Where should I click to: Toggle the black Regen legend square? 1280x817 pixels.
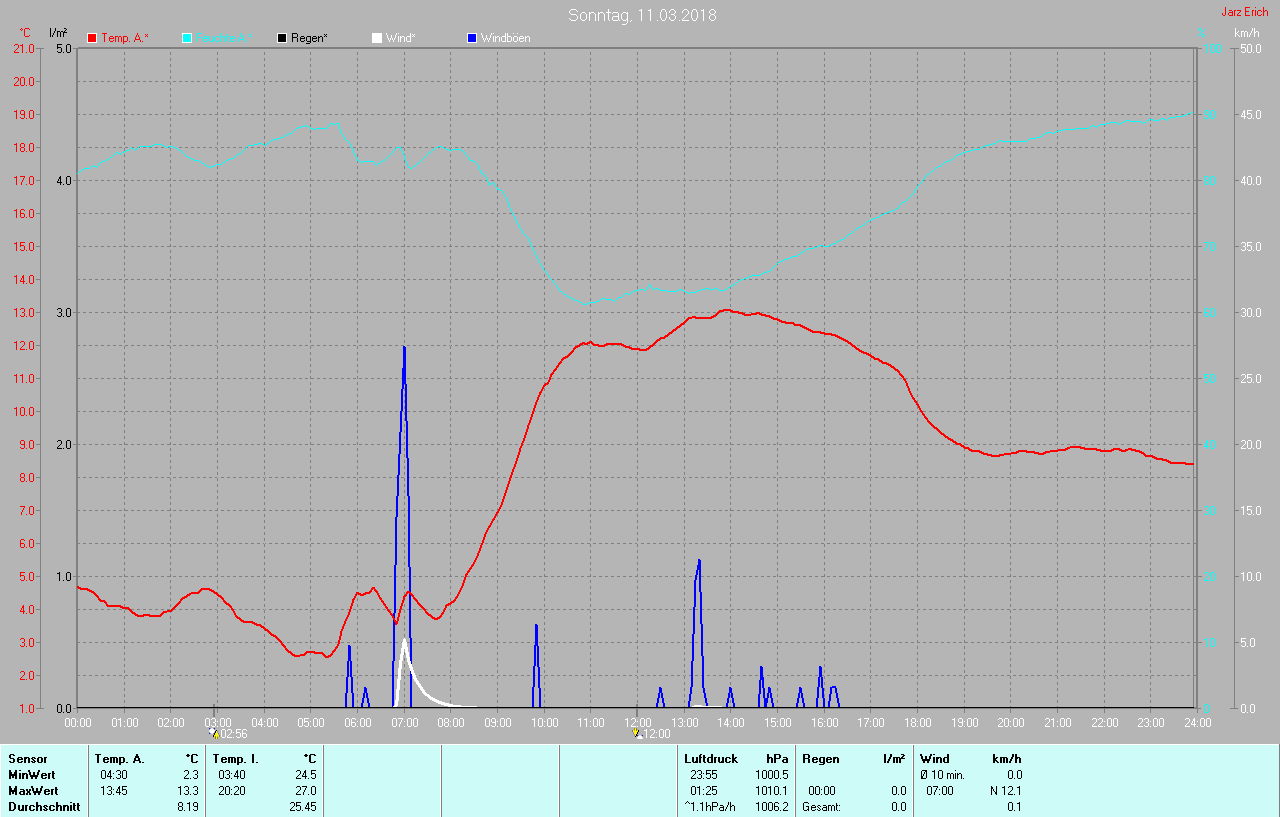tap(282, 38)
